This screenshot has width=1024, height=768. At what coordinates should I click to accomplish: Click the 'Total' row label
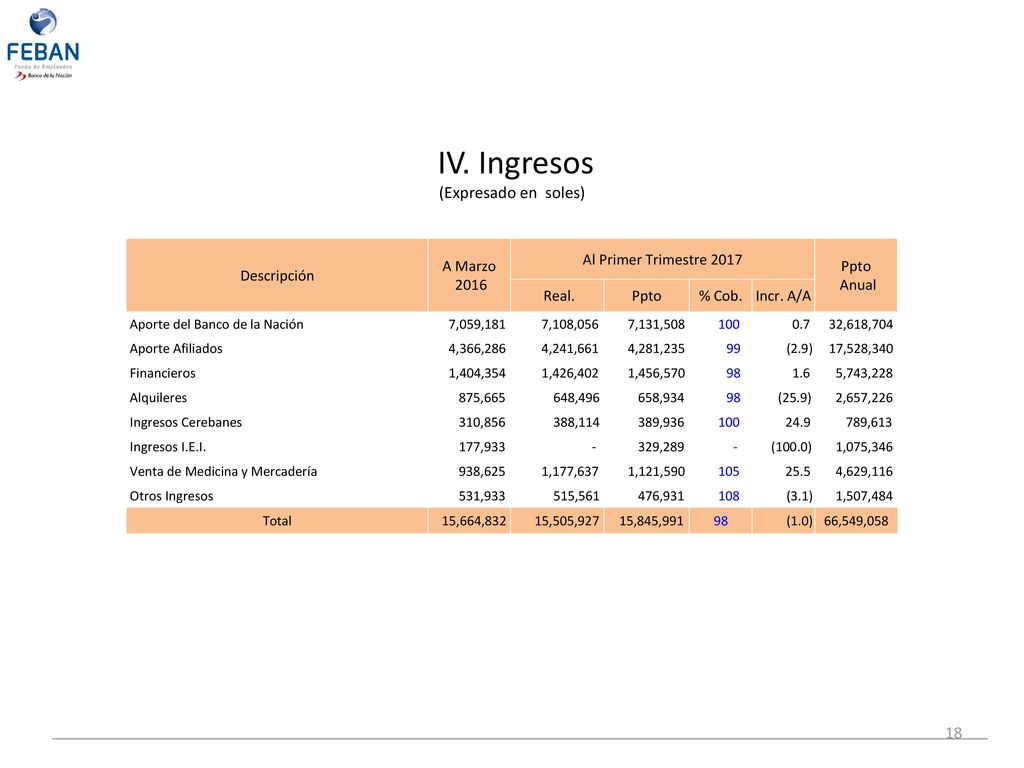[x=277, y=521]
